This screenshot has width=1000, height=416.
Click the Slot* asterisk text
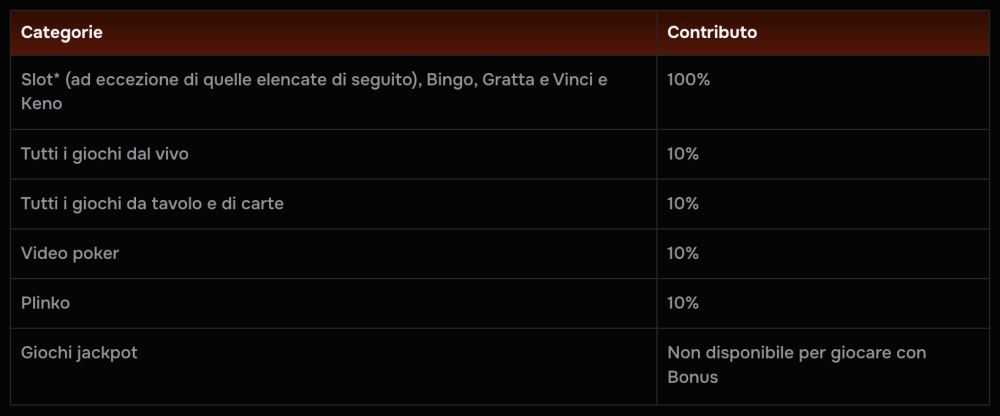[x=40, y=80]
